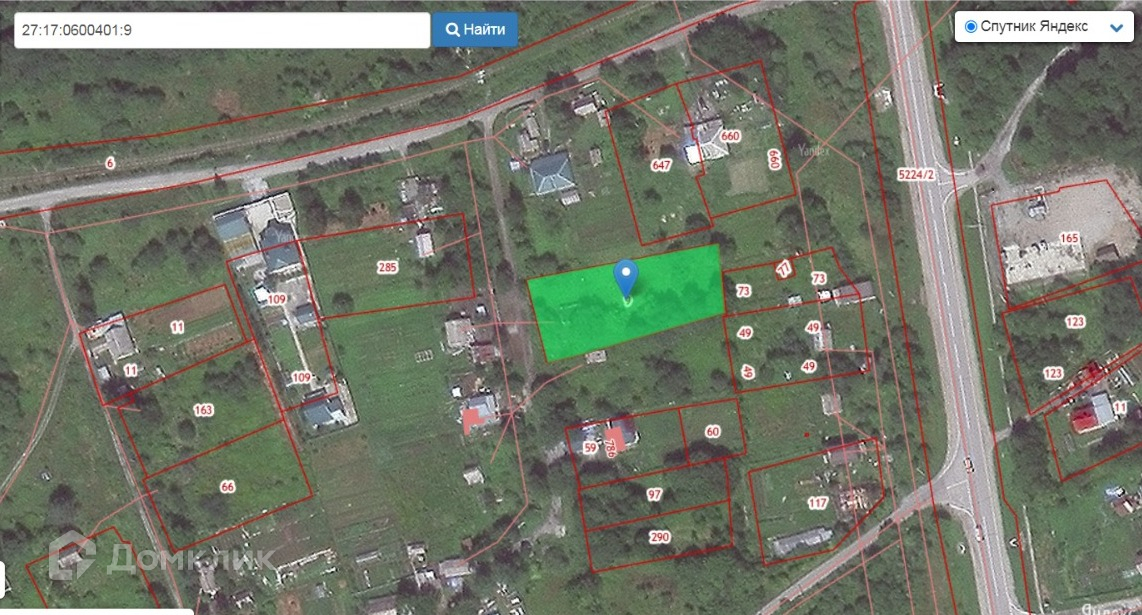Click parcel label 6 near railway
1142x615 pixels.
[110, 163]
